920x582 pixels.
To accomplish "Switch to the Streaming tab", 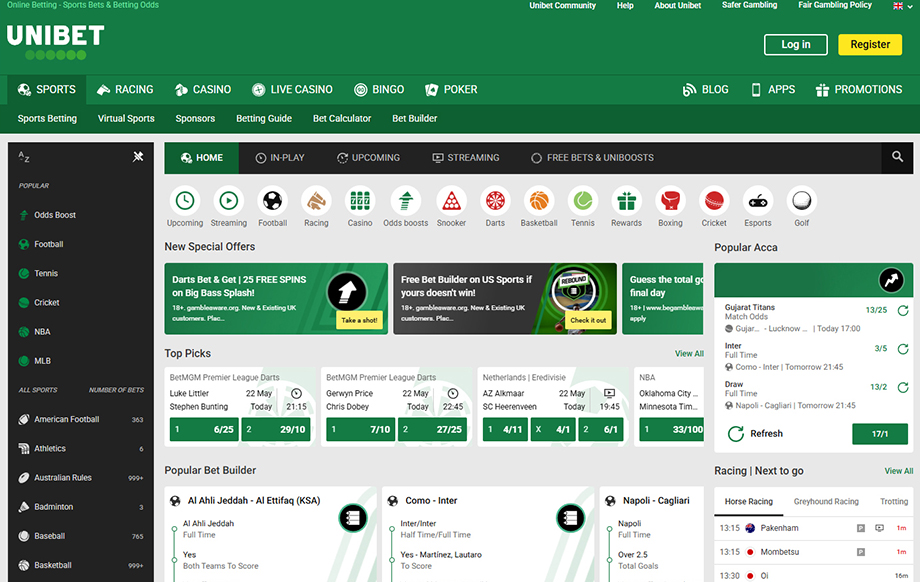I will pyautogui.click(x=466, y=158).
